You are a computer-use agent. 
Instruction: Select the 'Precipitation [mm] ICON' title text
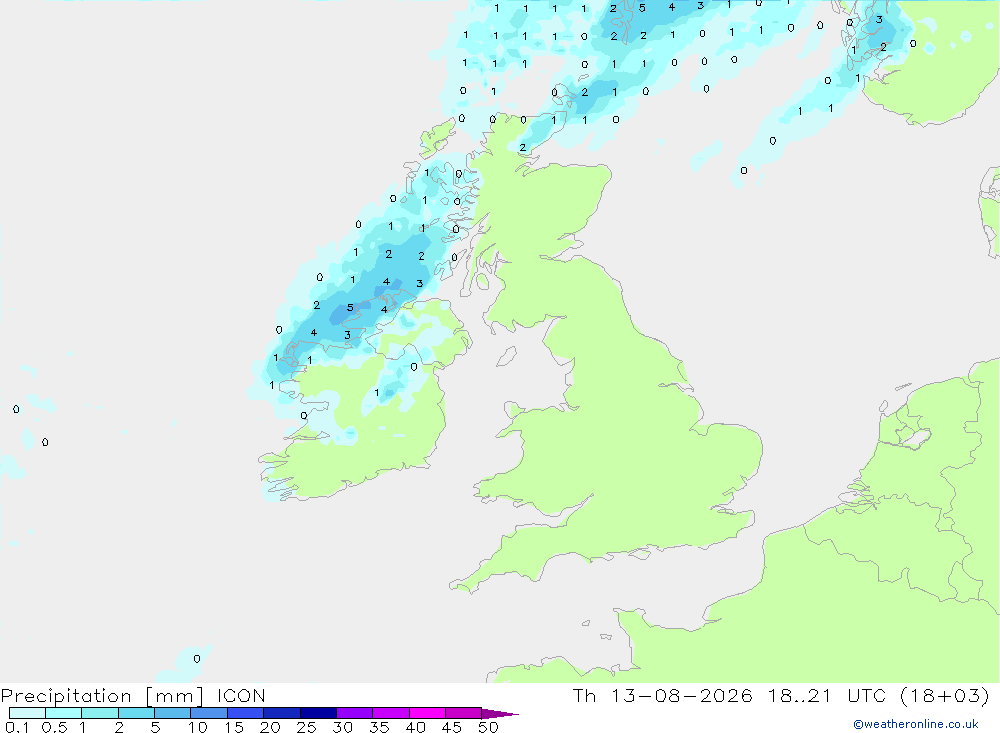tap(133, 695)
